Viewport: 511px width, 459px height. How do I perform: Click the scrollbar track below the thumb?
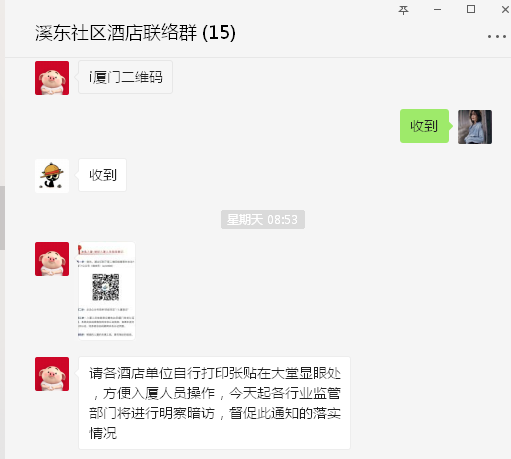[x=2, y=354]
